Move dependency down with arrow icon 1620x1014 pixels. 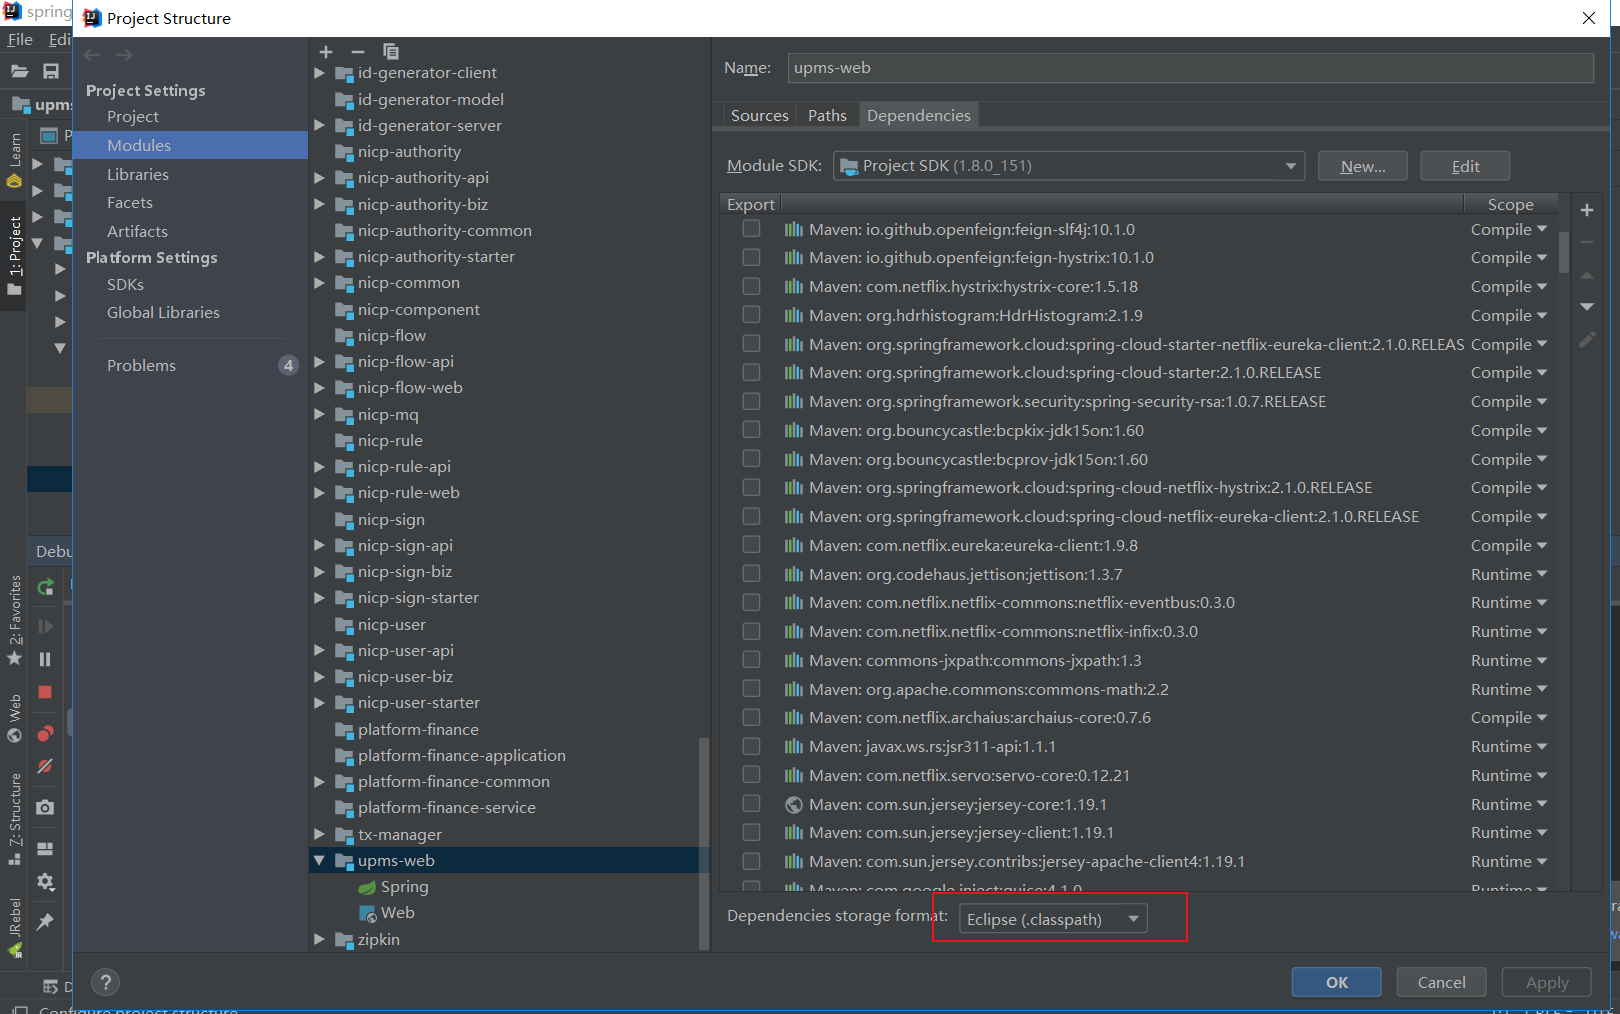coord(1587,307)
